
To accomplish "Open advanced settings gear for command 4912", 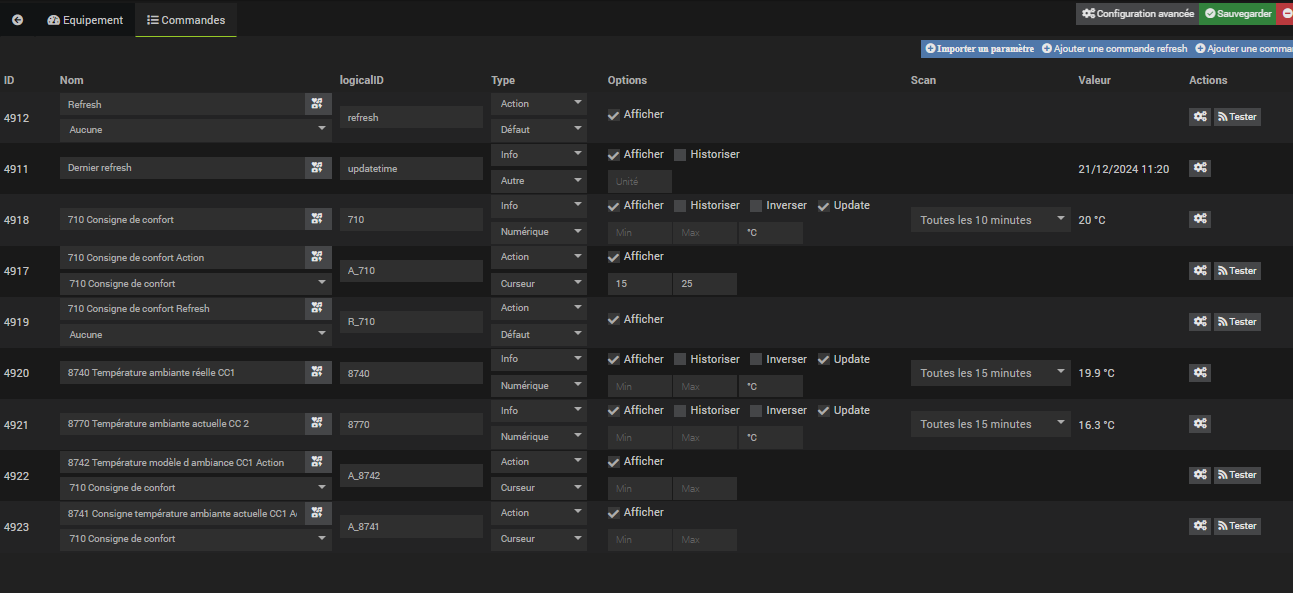I will (x=1199, y=117).
